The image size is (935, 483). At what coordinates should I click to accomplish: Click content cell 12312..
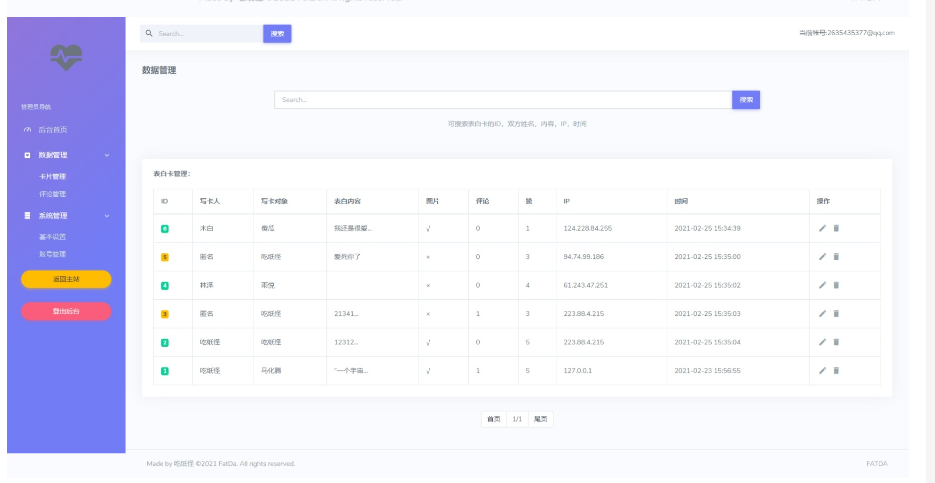346,342
